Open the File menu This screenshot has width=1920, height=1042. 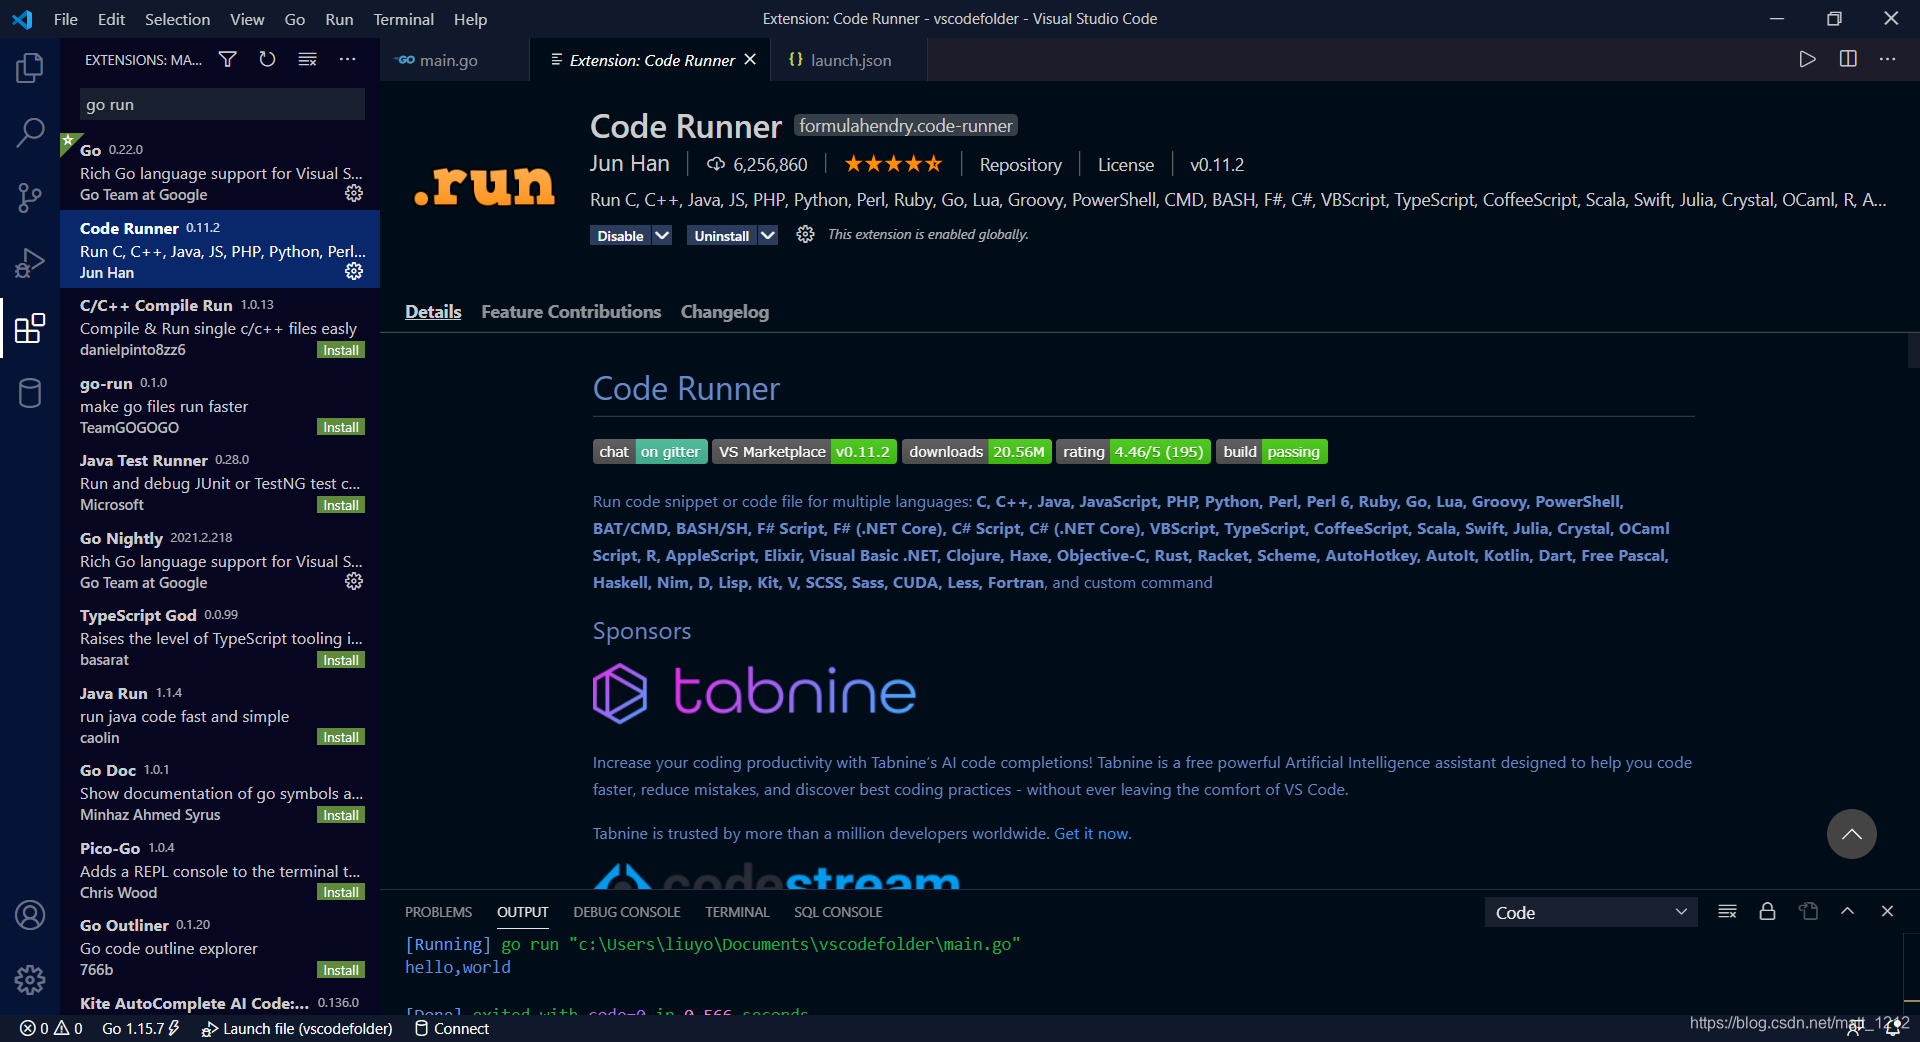tap(66, 19)
